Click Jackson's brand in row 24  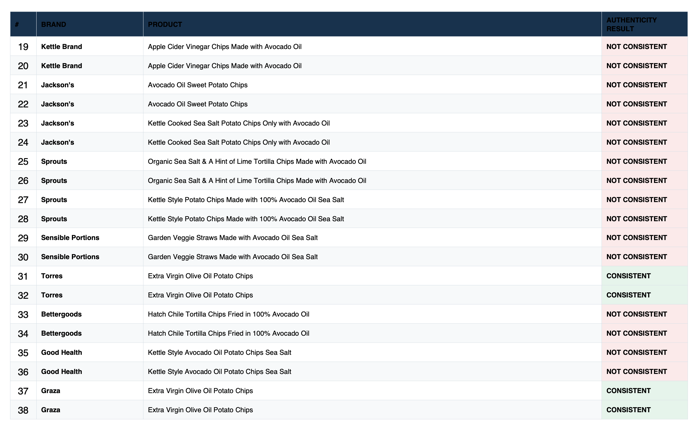pos(58,143)
